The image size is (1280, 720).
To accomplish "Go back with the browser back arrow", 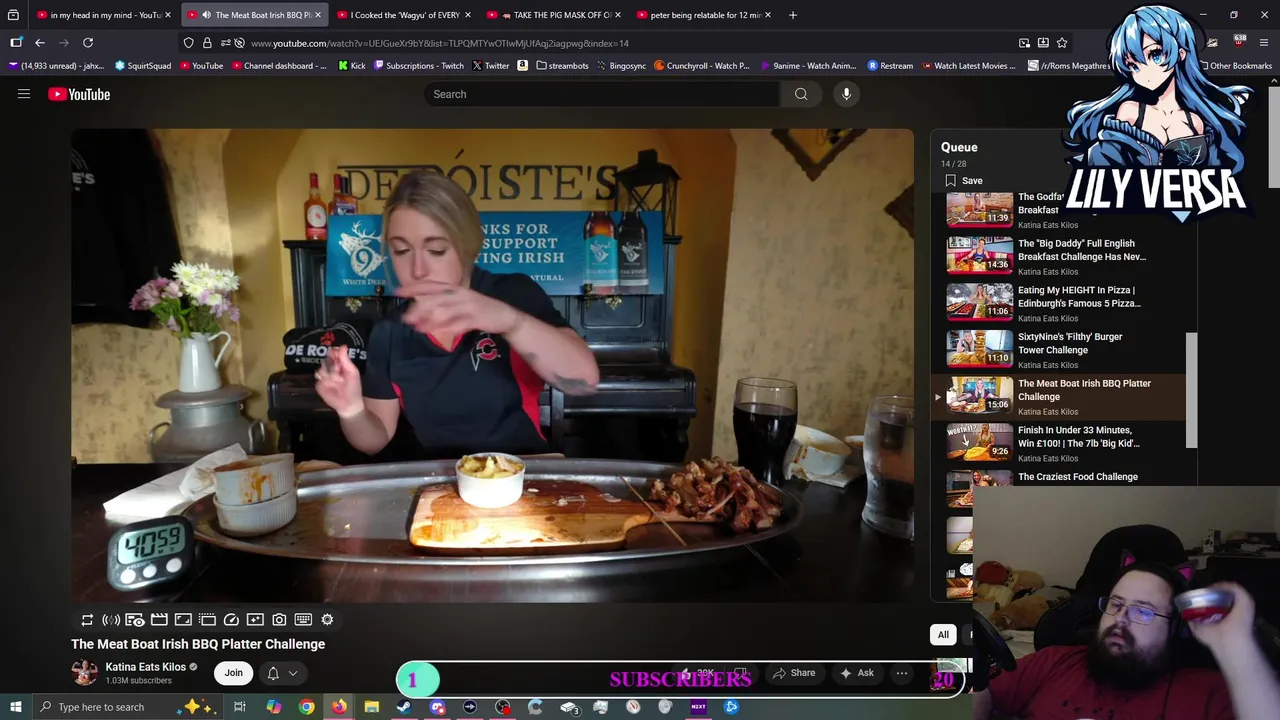I will tap(39, 43).
